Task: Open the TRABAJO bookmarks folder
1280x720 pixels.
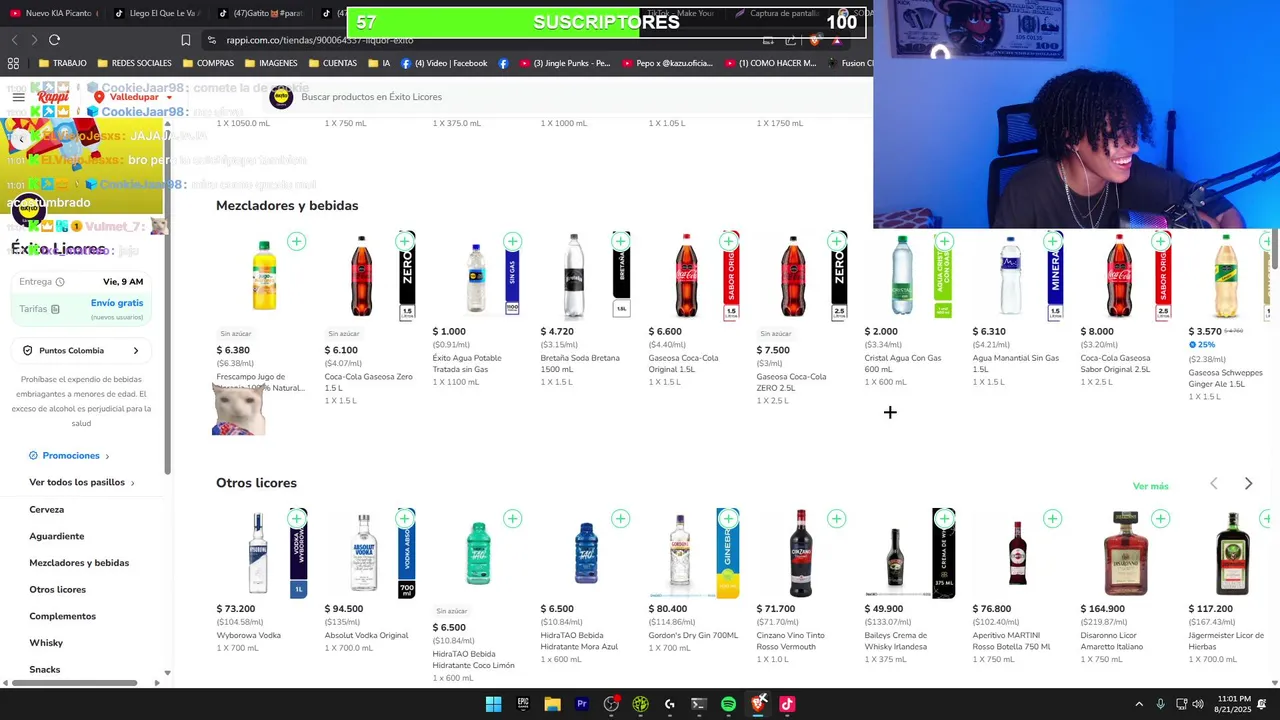Action: point(62,63)
